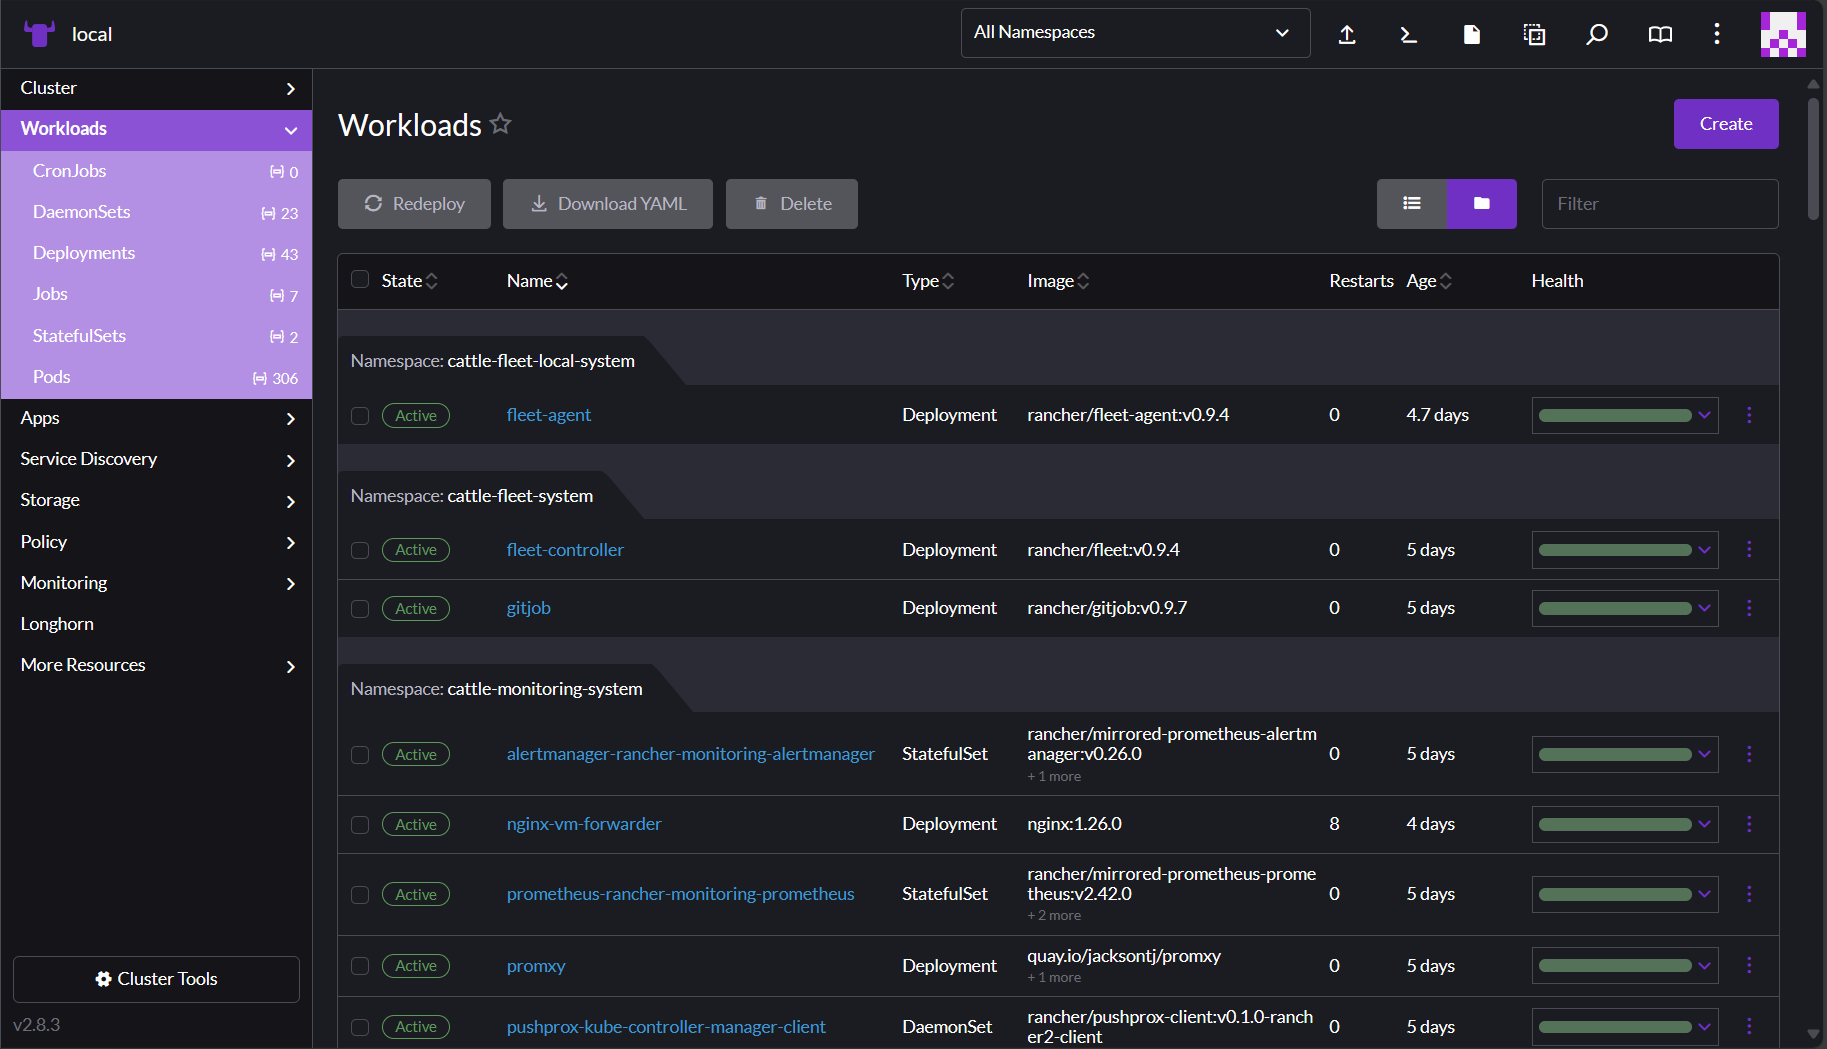Open the All Namespaces dropdown
Image resolution: width=1827 pixels, height=1049 pixels.
point(1135,32)
